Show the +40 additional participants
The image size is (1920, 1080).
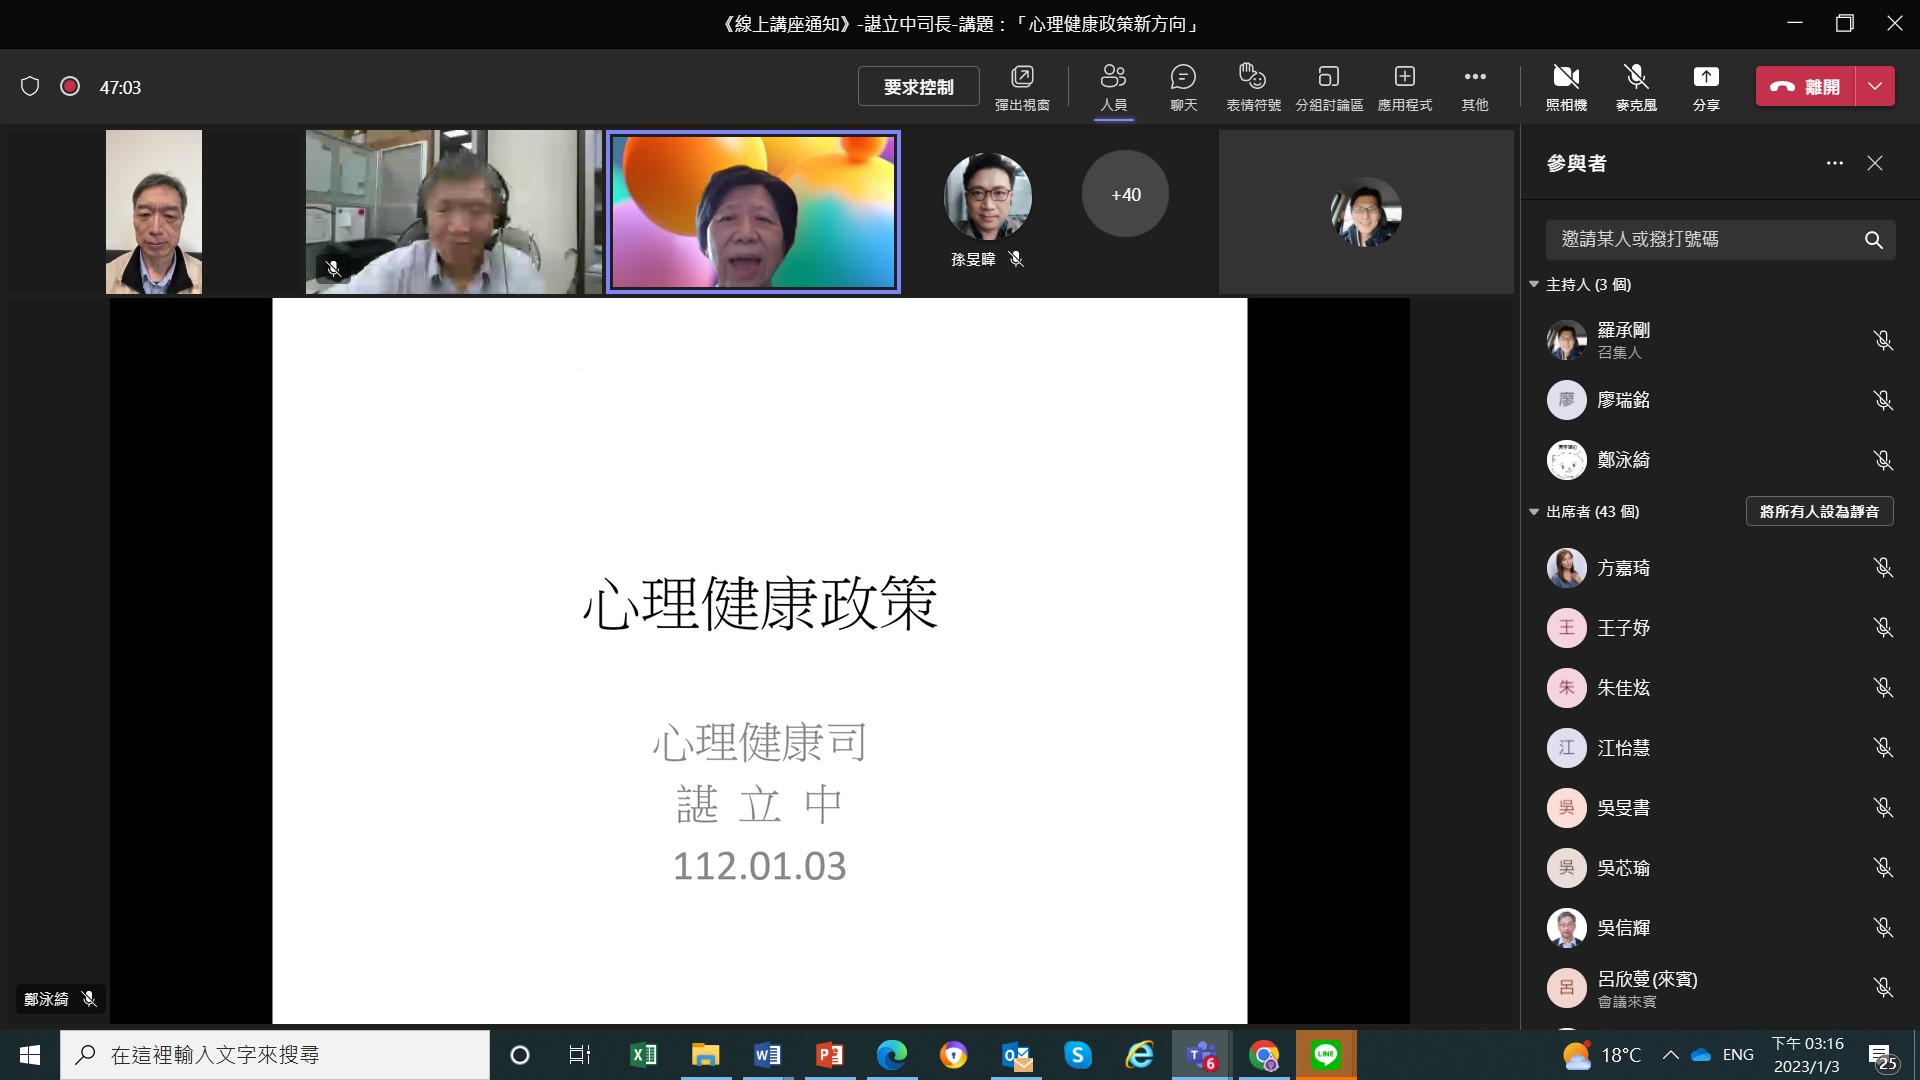(1125, 194)
